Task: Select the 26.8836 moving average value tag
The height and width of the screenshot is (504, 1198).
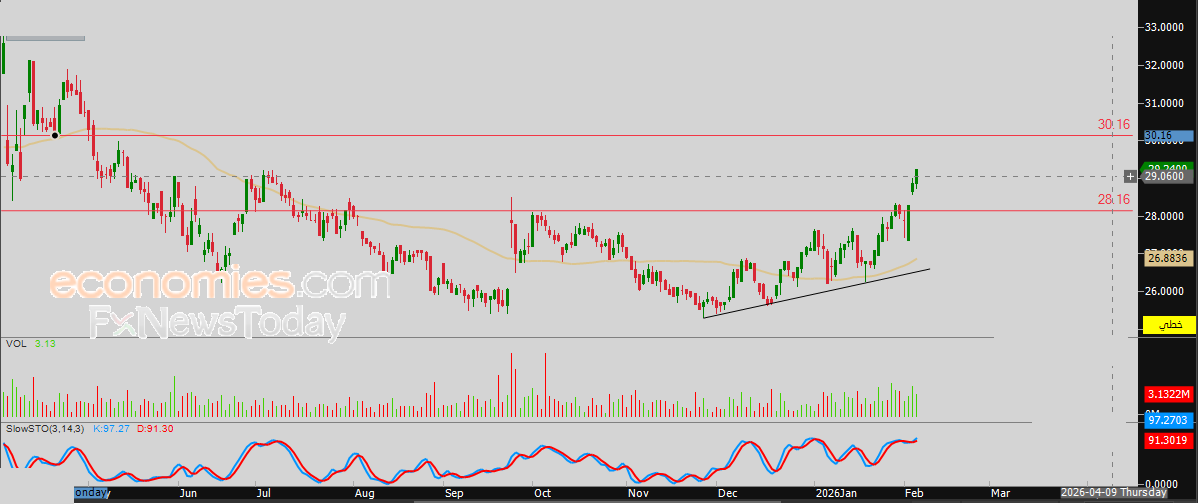Action: (x=1168, y=259)
